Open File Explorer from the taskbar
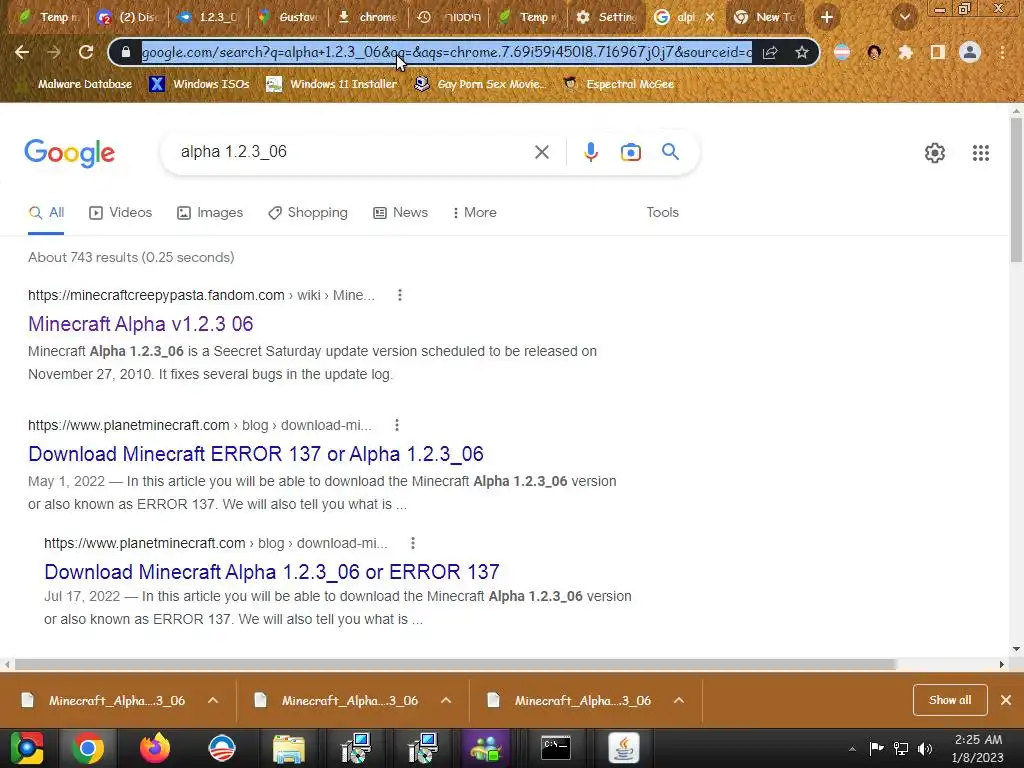This screenshot has width=1024, height=768. pyautogui.click(x=288, y=748)
